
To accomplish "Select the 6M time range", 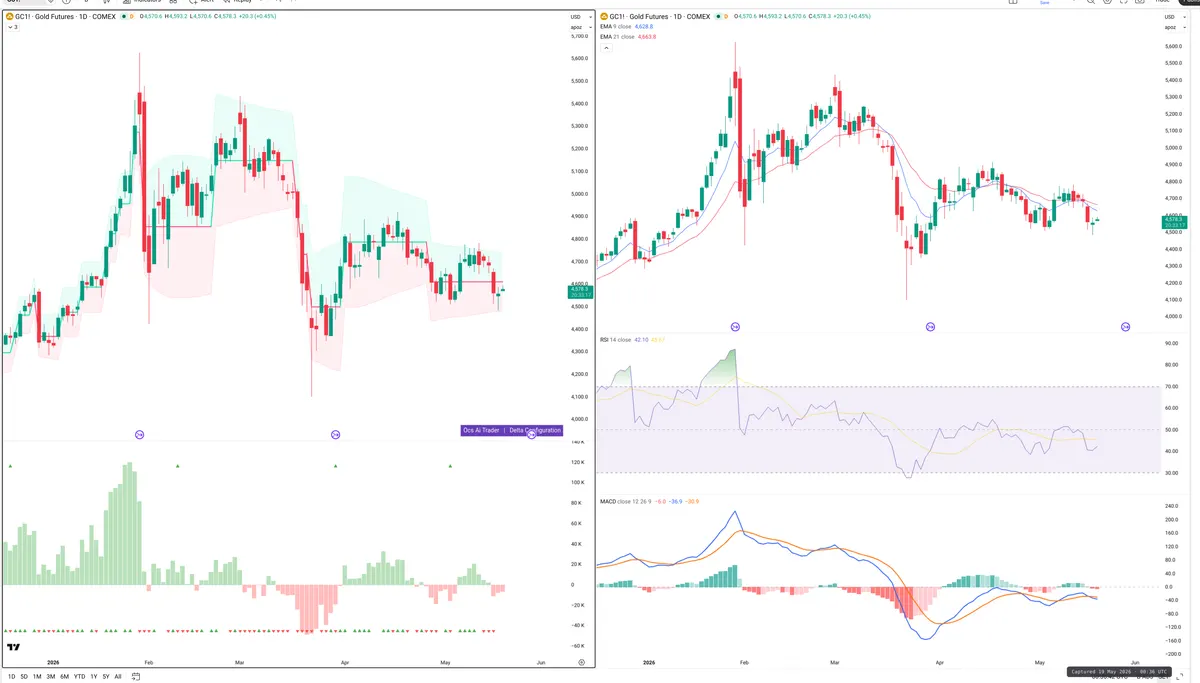I will (64, 677).
